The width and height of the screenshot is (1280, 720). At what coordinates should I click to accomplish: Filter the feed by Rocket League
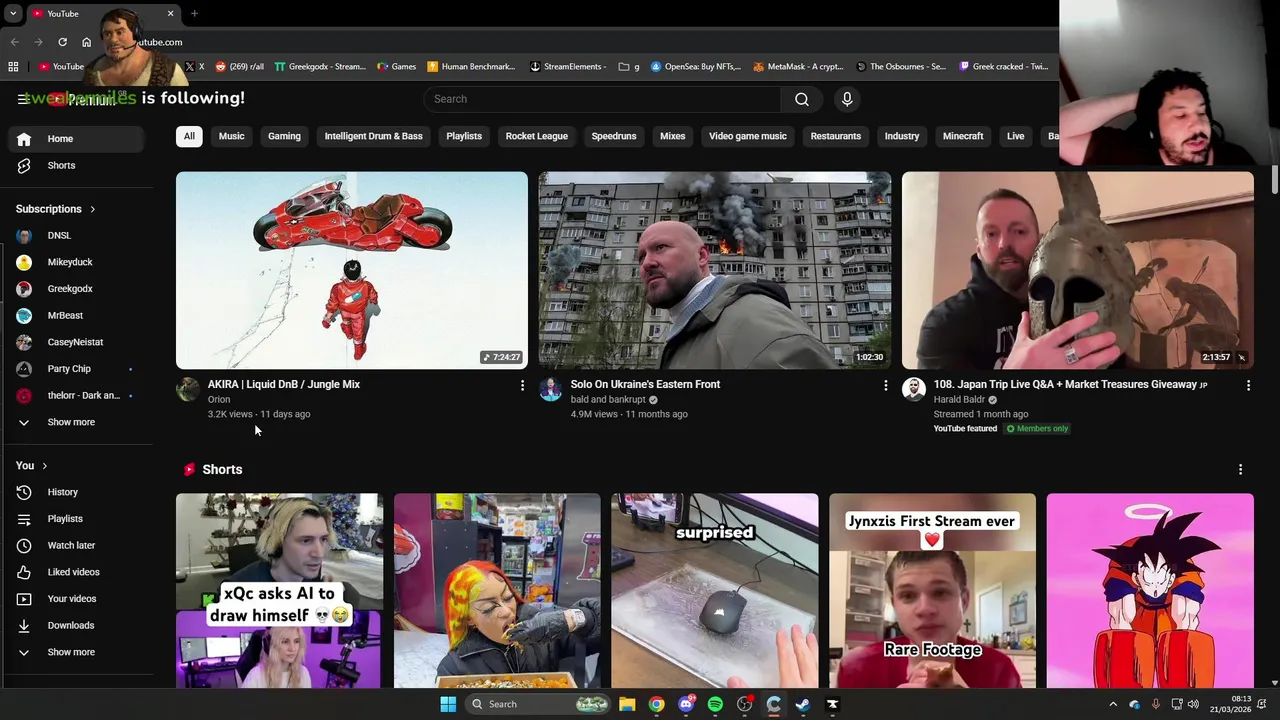point(536,136)
